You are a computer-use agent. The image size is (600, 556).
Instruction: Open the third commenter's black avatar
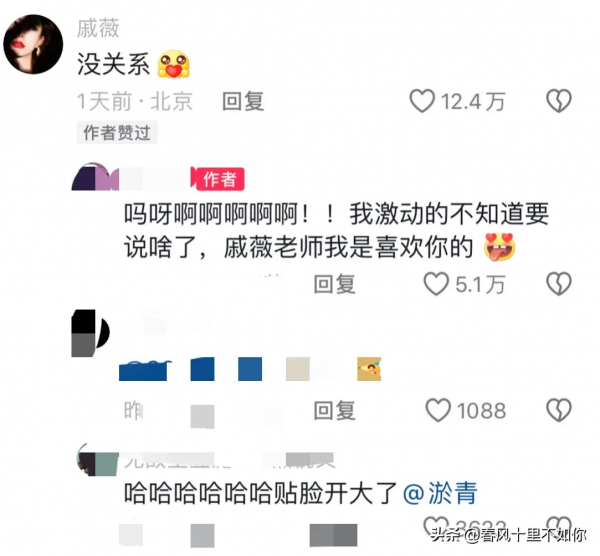tap(90, 333)
